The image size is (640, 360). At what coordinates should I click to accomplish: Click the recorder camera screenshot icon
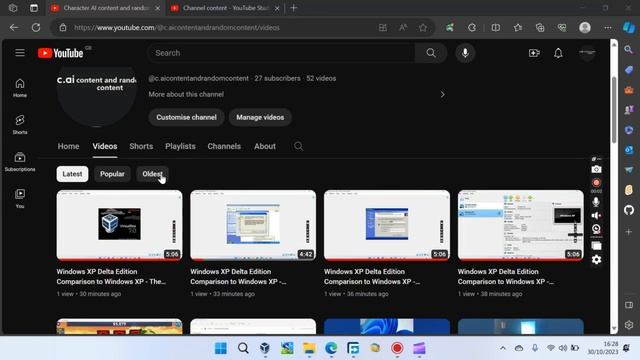point(596,169)
